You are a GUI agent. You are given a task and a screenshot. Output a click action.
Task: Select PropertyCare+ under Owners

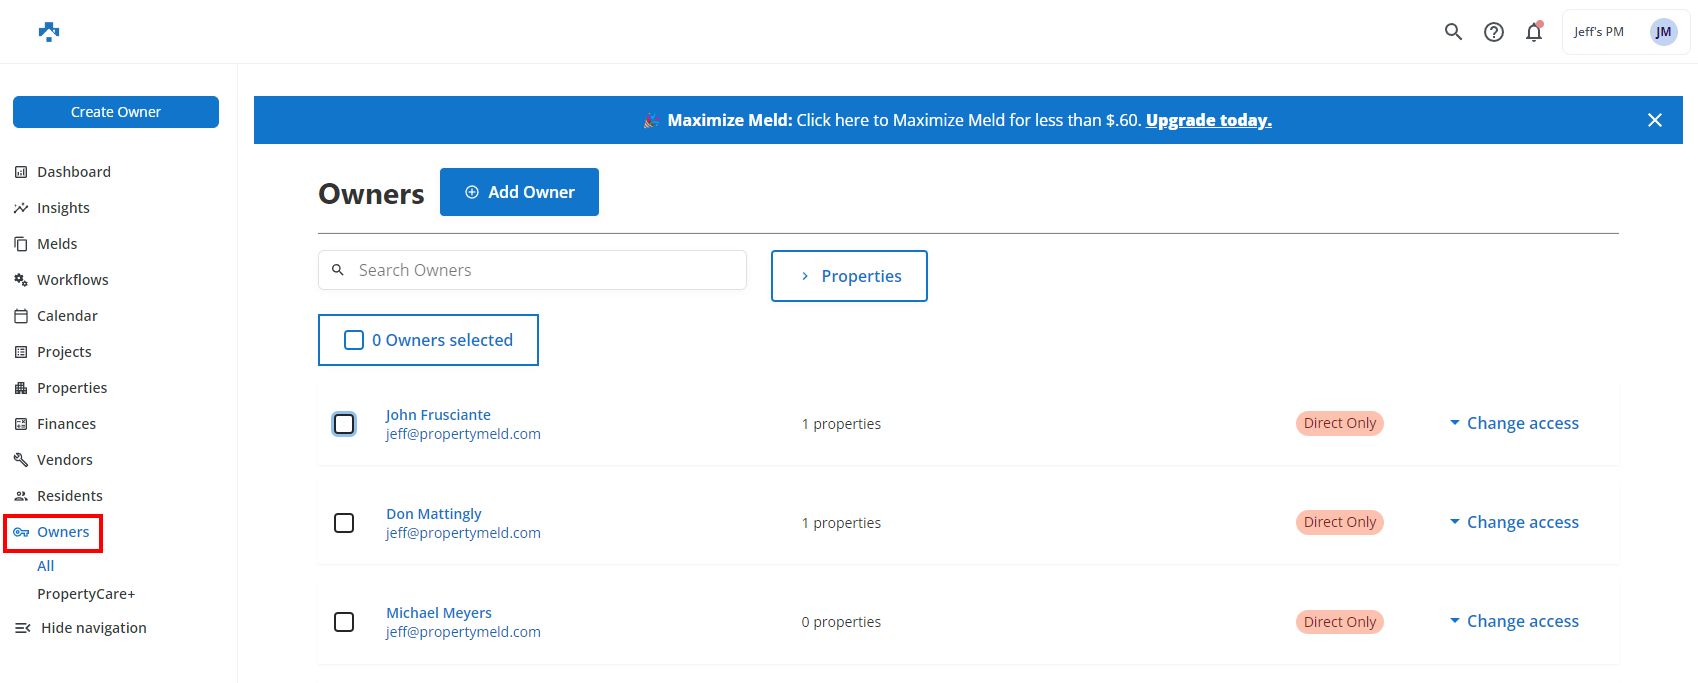click(86, 594)
